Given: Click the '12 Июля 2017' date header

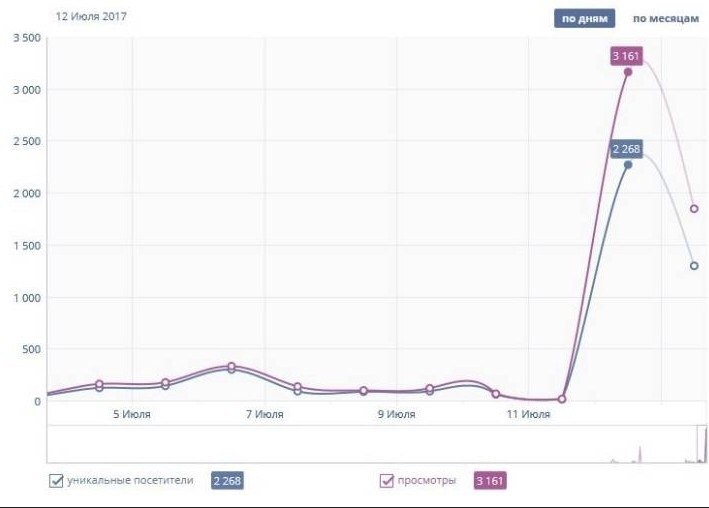Looking at the screenshot, I should click(91, 16).
